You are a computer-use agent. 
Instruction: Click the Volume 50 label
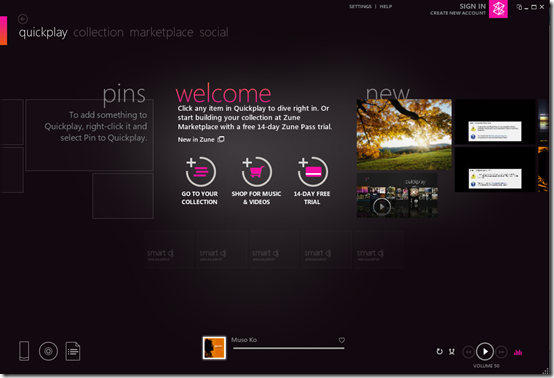click(486, 366)
